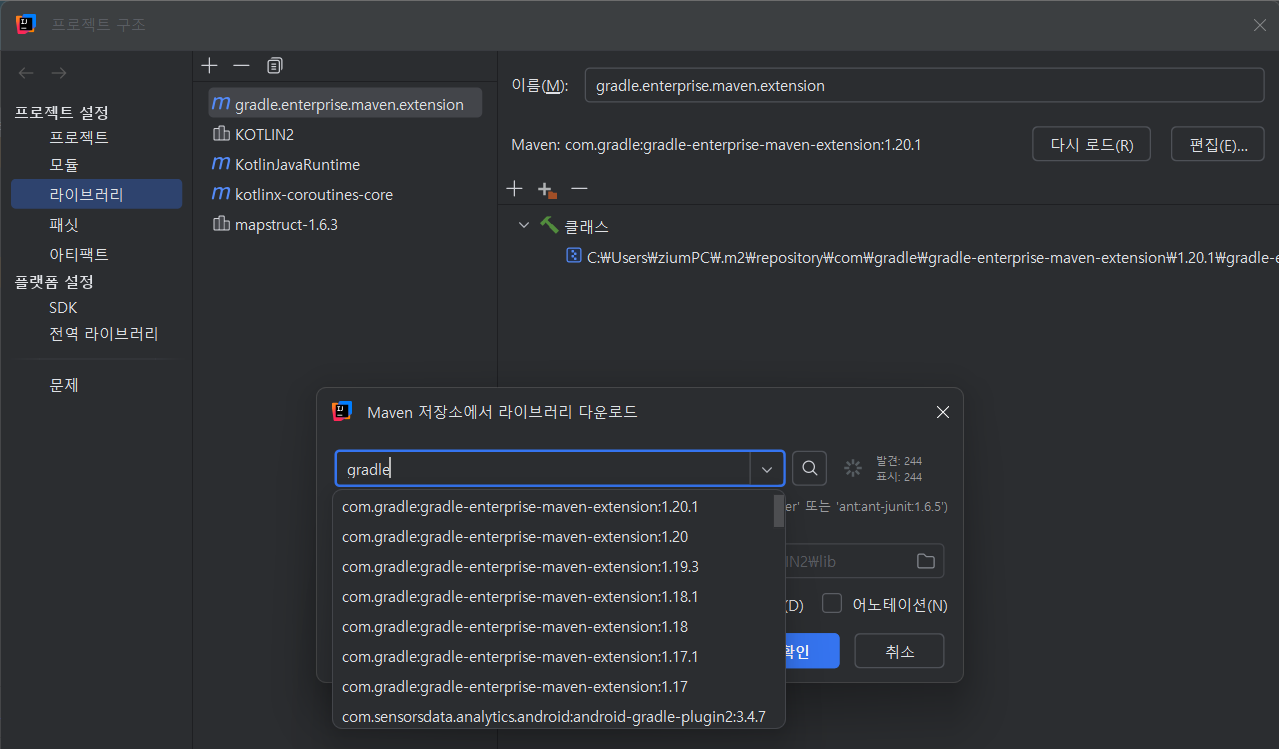Remove a root with the minus icon above the classes tree
This screenshot has height=749, width=1279.
tap(579, 188)
